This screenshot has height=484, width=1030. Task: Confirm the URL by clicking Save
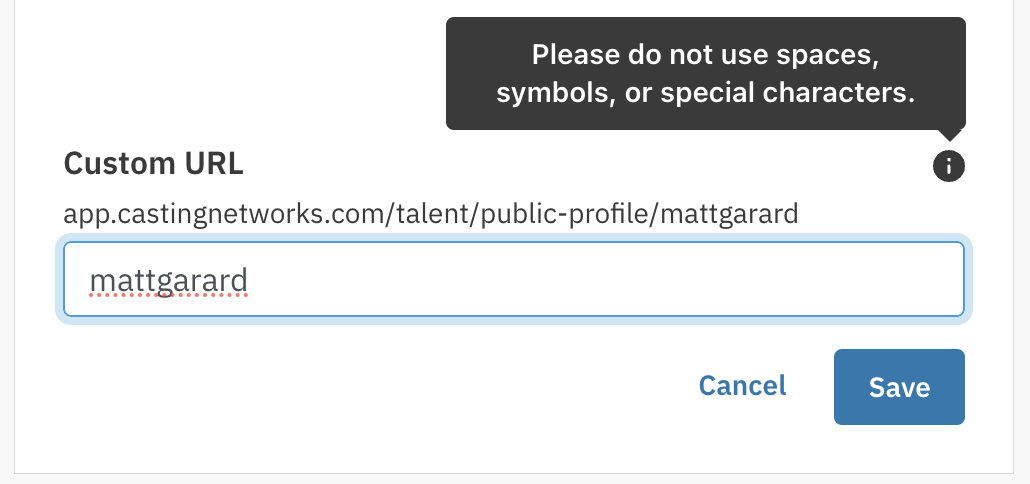point(899,387)
